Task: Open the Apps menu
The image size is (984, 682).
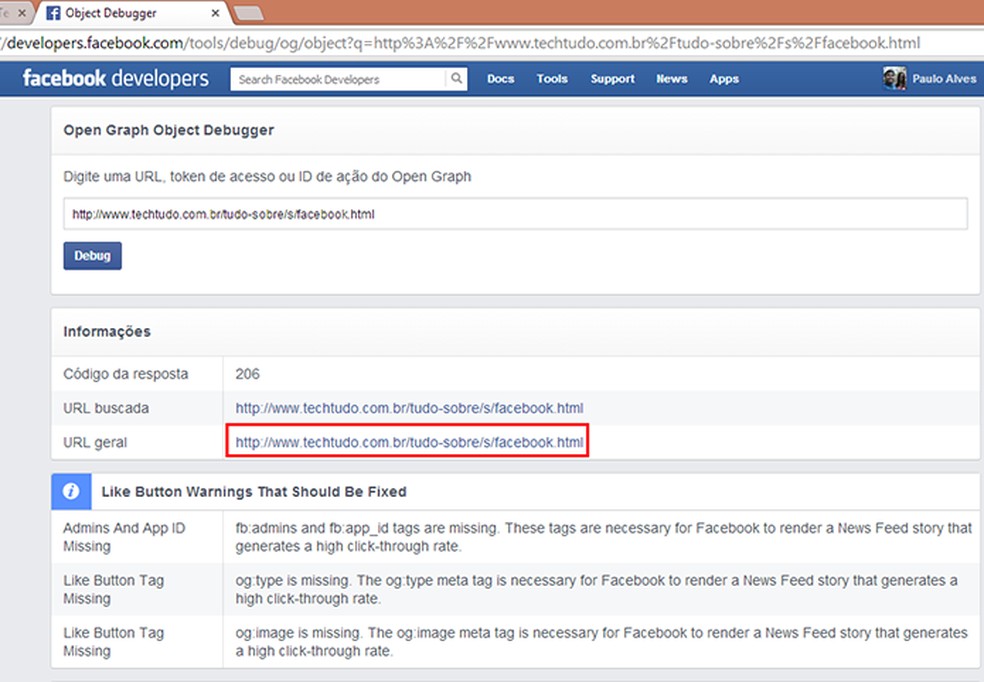Action: [724, 79]
